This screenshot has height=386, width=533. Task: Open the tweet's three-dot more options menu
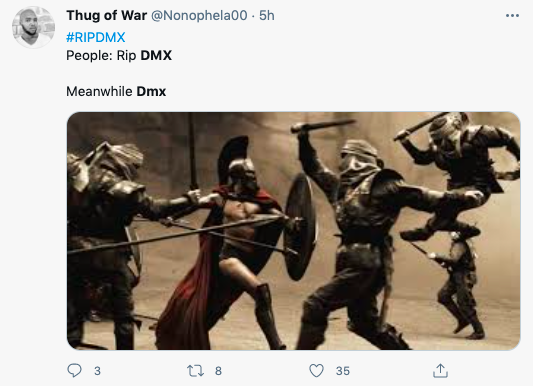click(x=512, y=16)
